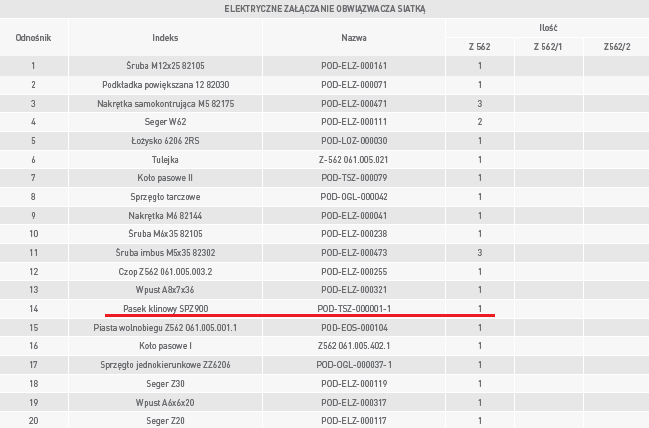Select the "Śruba imbus M5x35 82302" cell
Image resolution: width=649 pixels, height=428 pixels.
(x=165, y=253)
